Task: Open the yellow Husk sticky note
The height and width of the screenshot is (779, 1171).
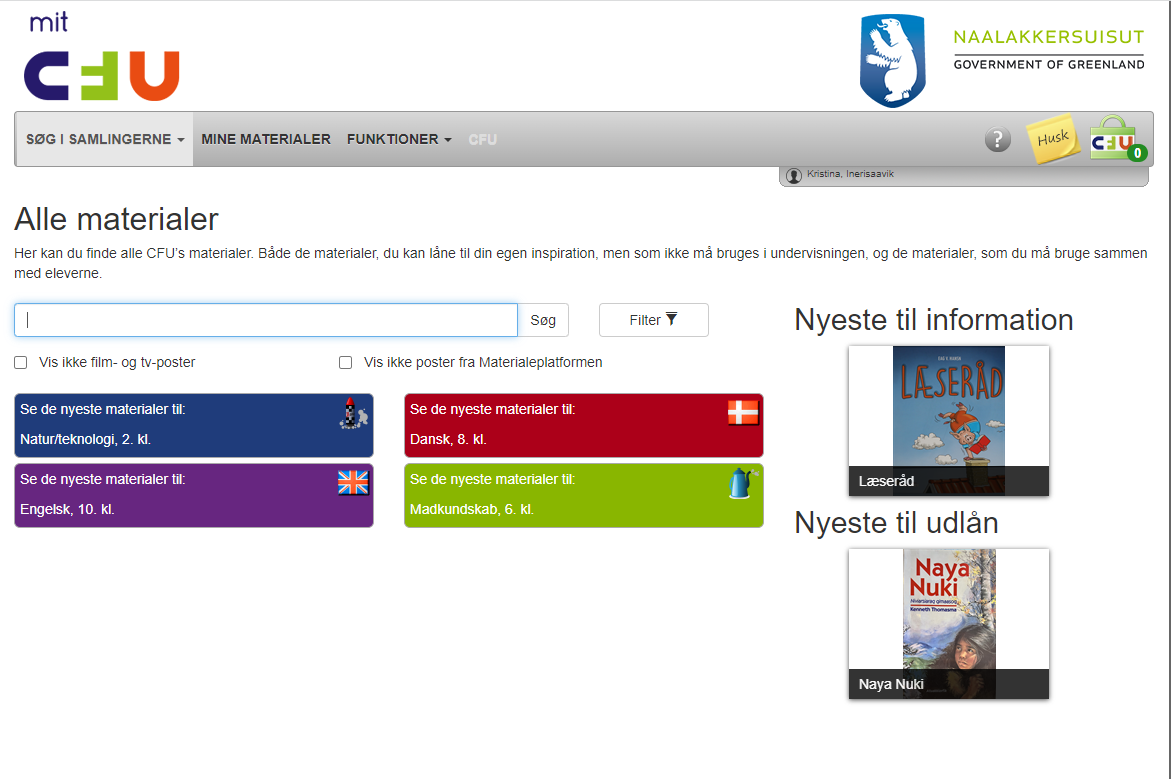Action: (1053, 140)
